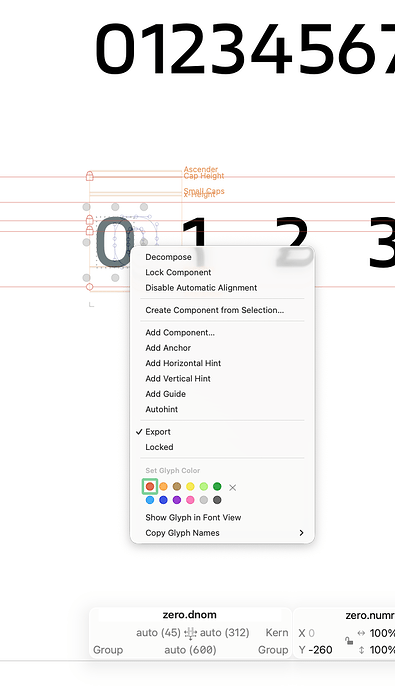This screenshot has width=395, height=690.
Task: Pick the red glyph color swatch
Action: pyautogui.click(x=150, y=486)
